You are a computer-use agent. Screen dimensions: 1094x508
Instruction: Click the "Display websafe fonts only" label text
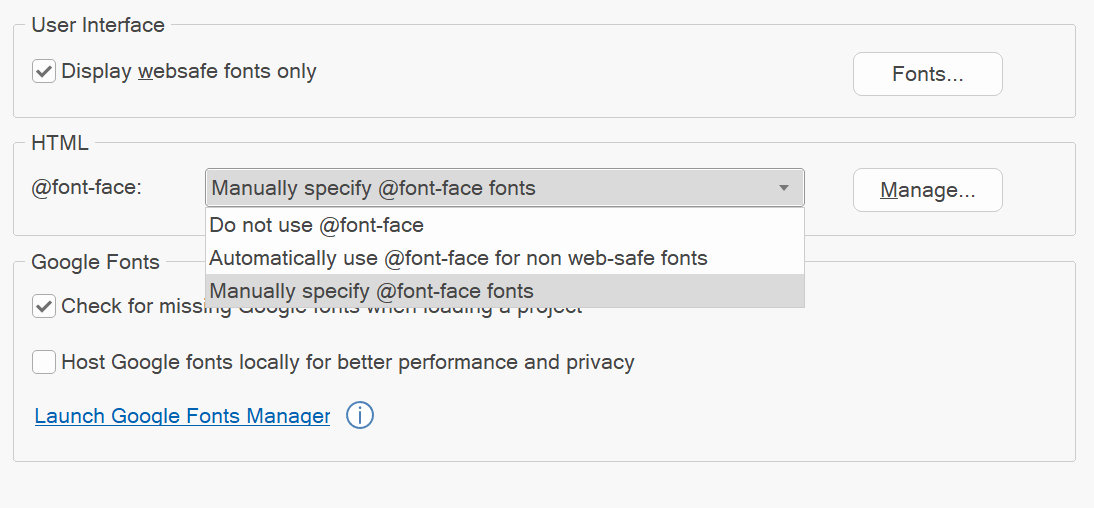(x=189, y=72)
